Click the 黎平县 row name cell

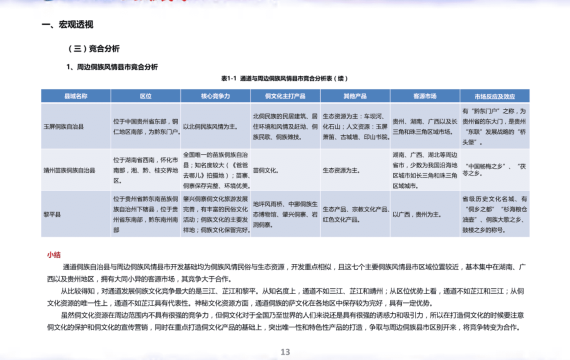[76, 214]
